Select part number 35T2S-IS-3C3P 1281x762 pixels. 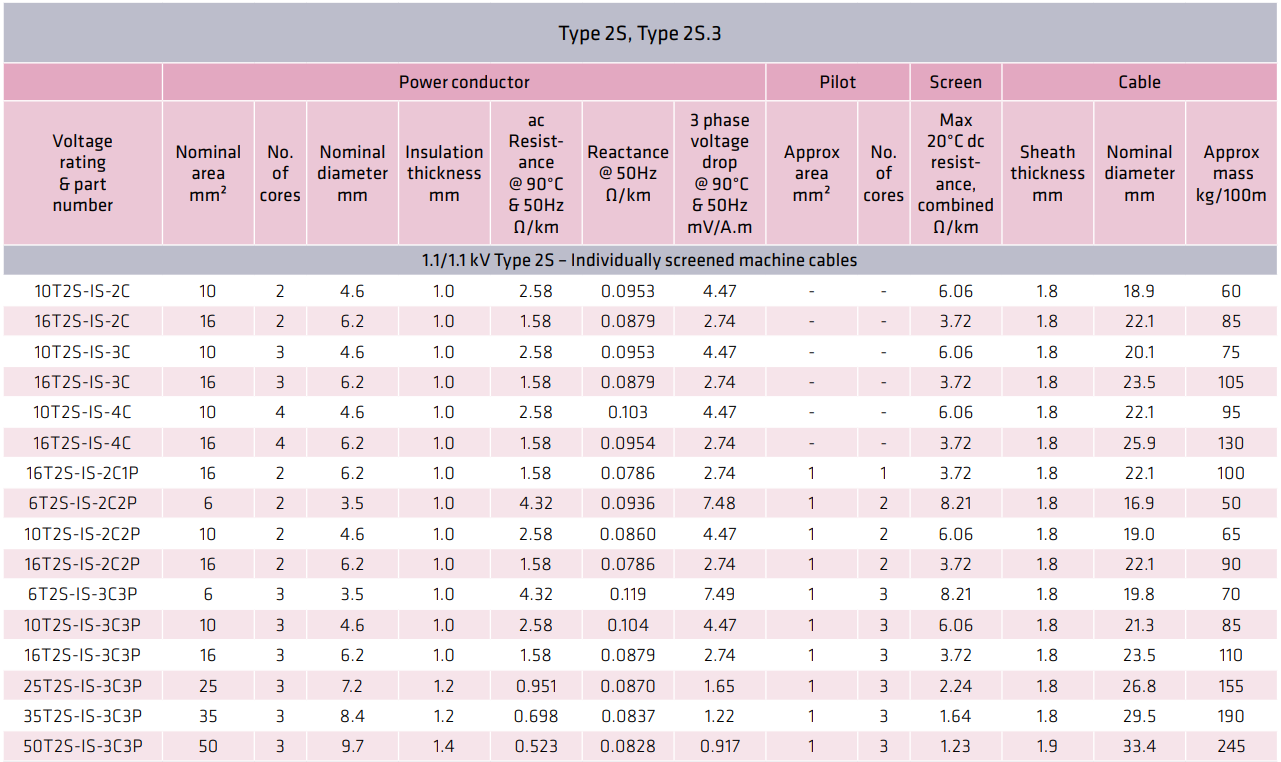tap(83, 716)
